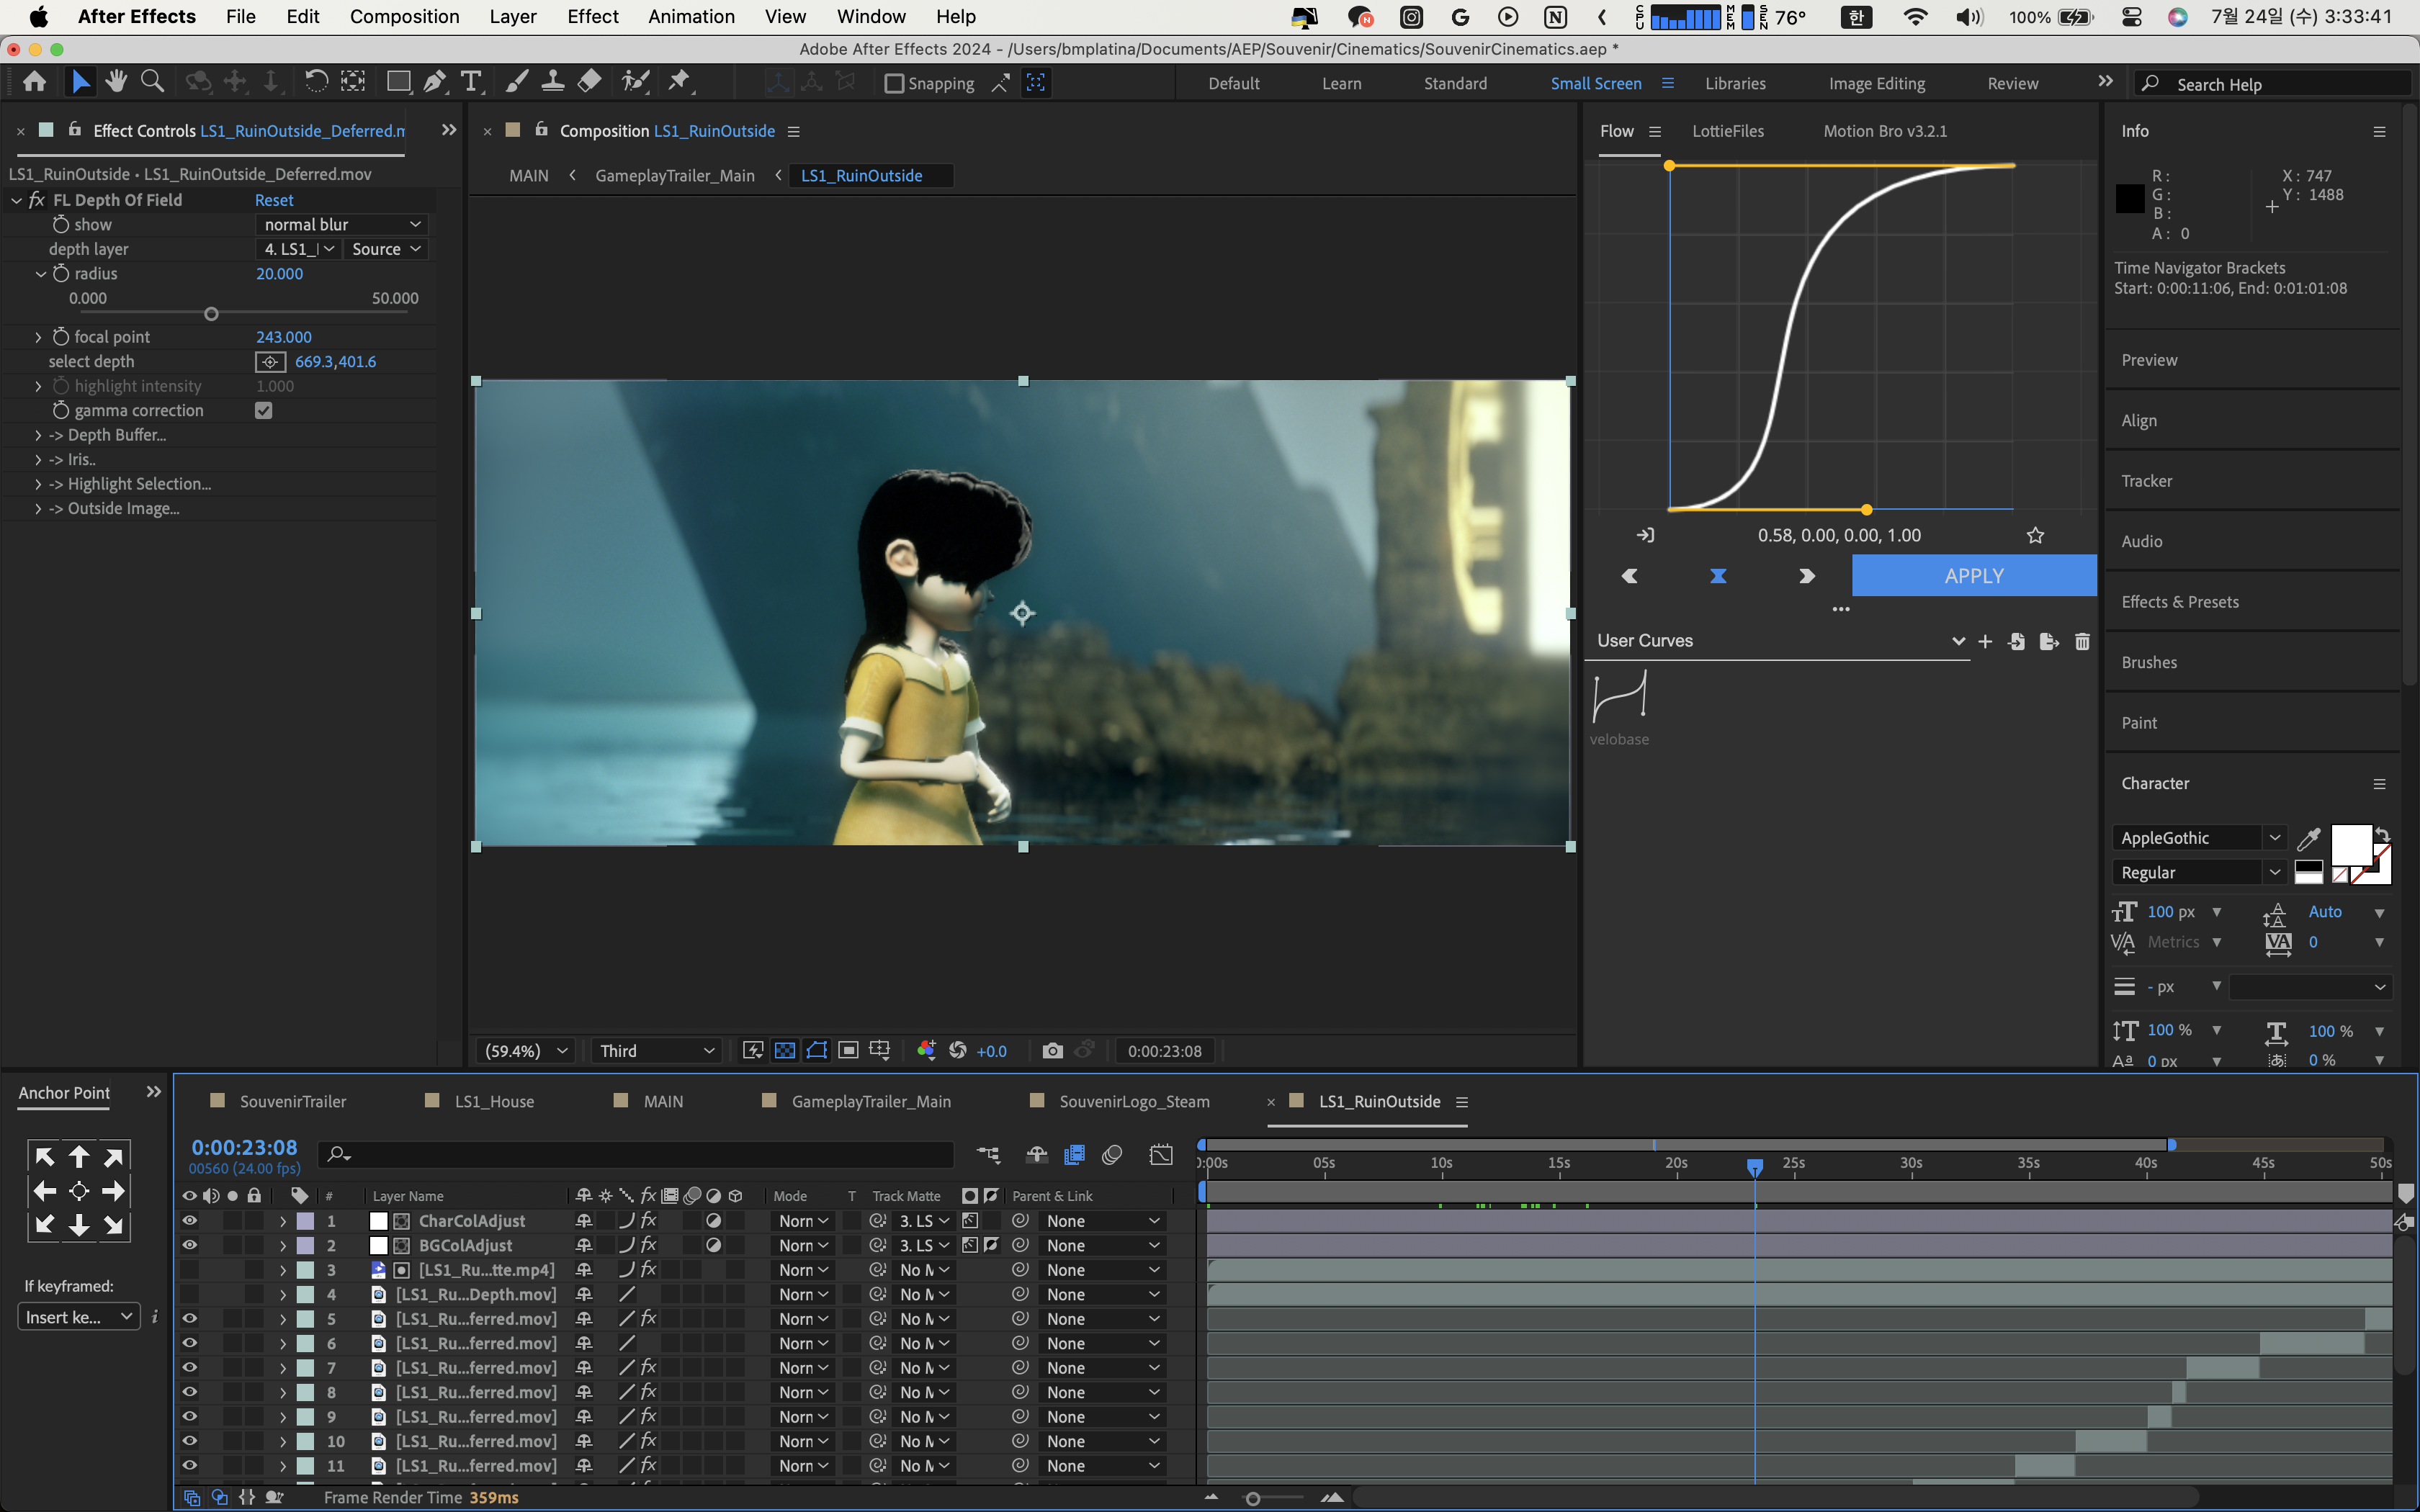Open the Align panel

[x=2139, y=421]
